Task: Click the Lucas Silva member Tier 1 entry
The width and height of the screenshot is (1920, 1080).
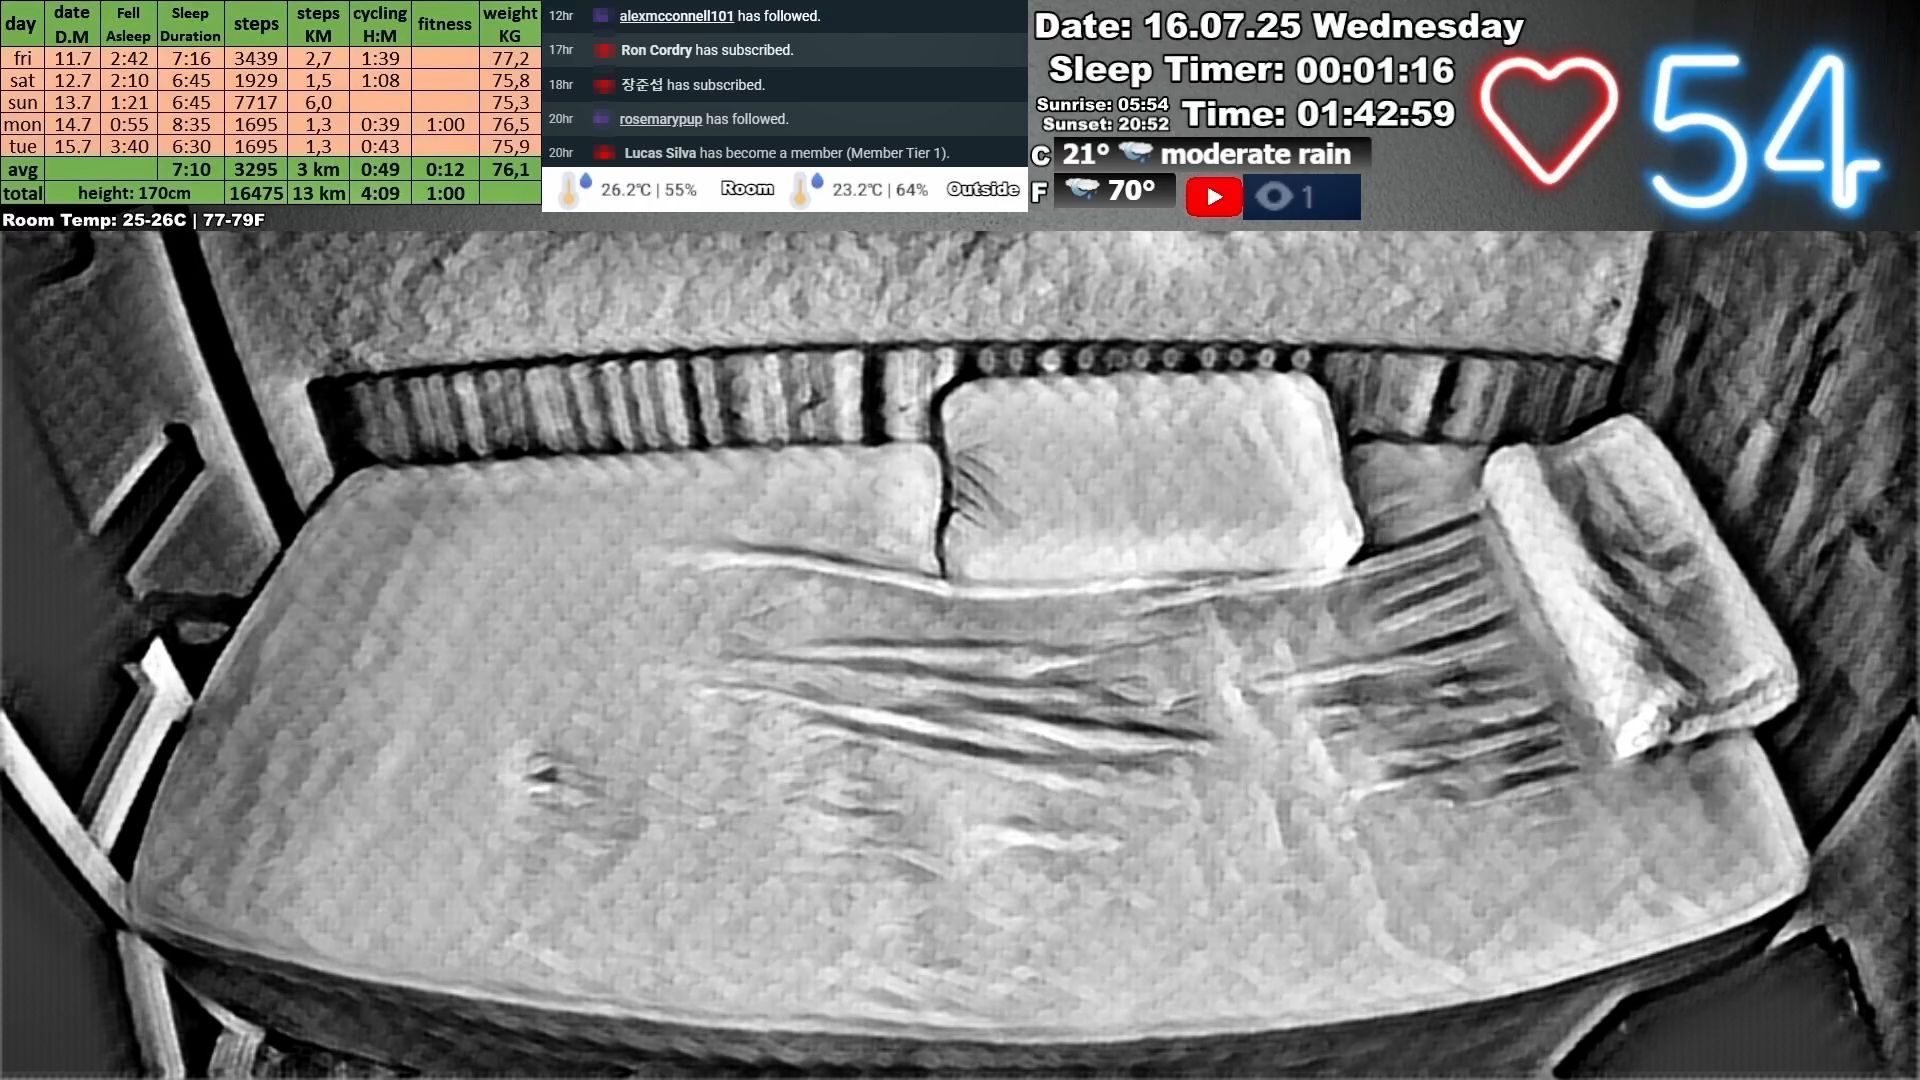Action: [784, 153]
